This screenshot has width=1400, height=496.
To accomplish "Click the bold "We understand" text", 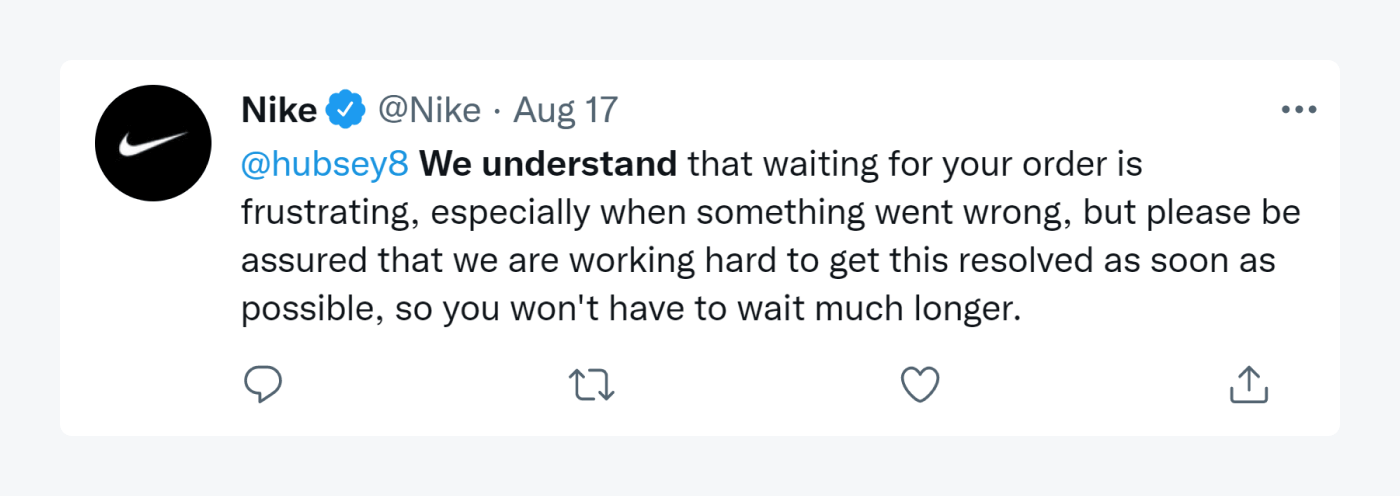I will (548, 164).
